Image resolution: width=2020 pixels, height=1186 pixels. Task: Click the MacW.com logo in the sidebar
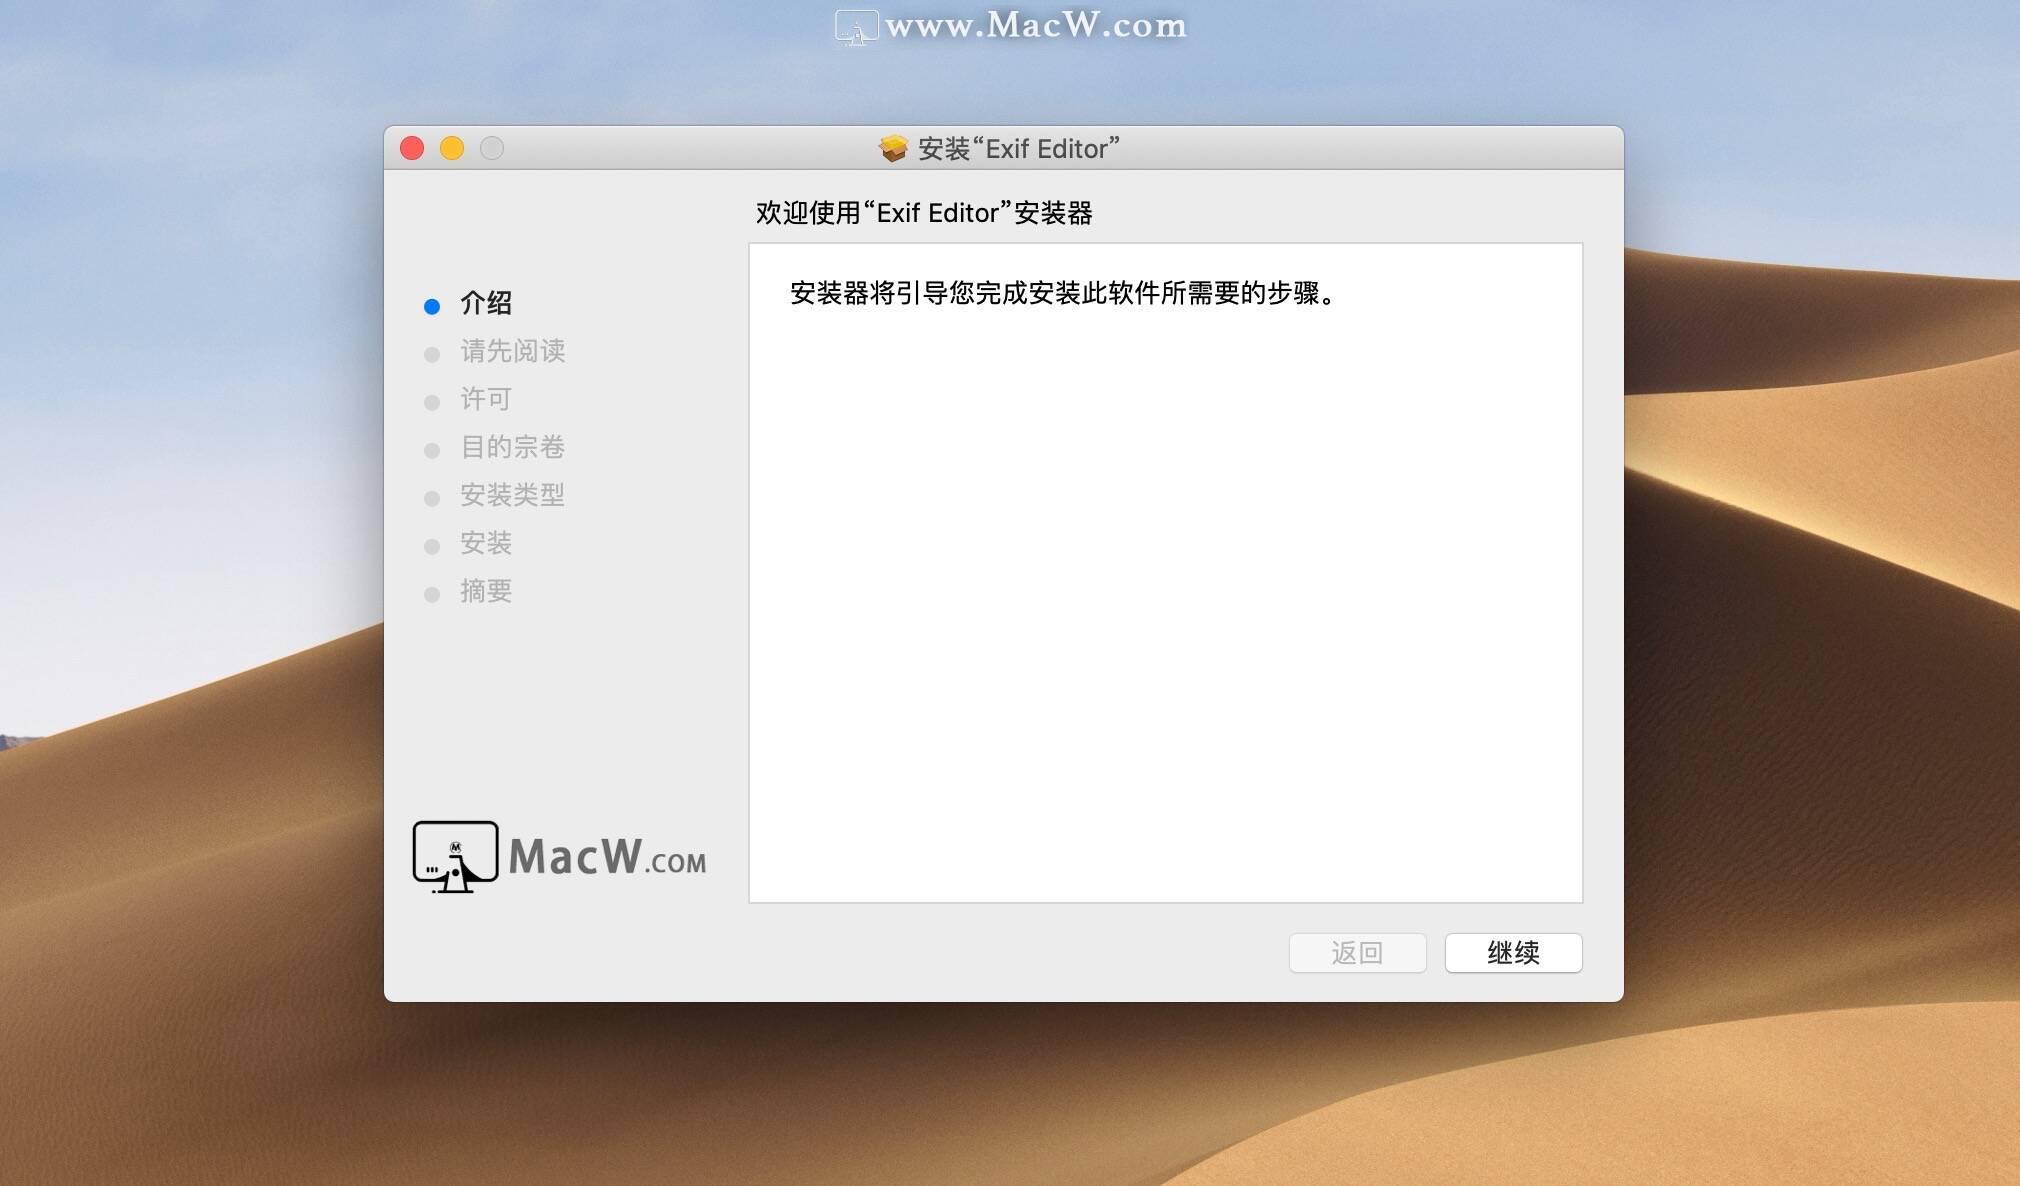[559, 857]
